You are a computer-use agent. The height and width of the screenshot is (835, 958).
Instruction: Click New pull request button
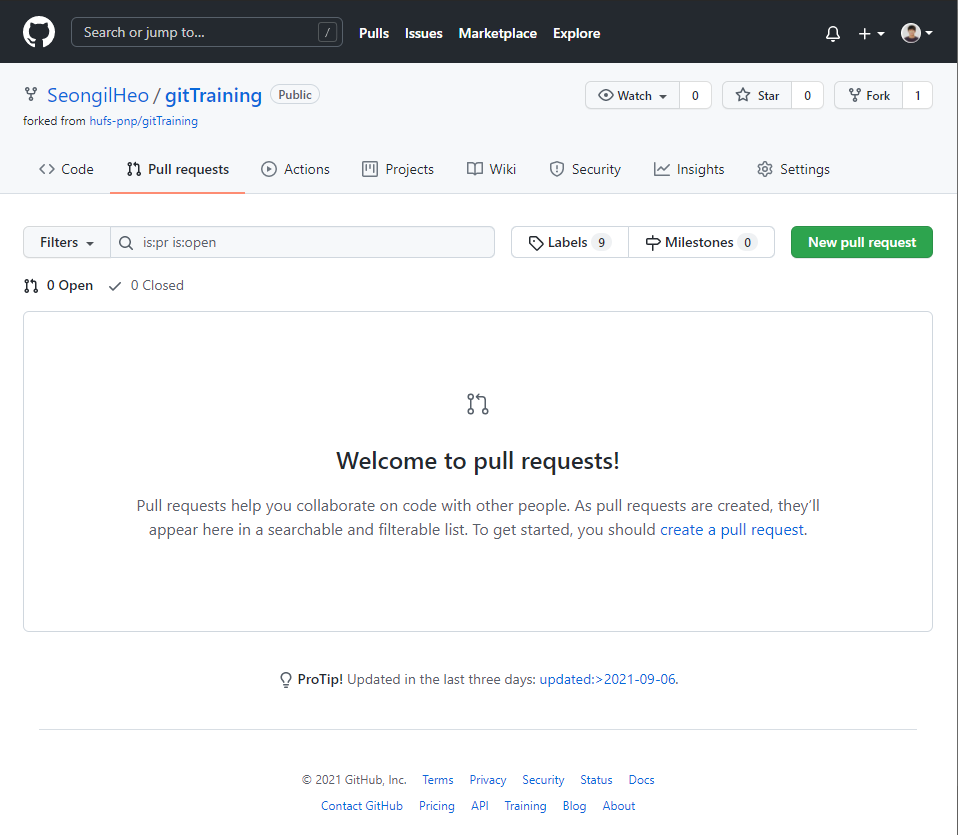click(x=861, y=242)
